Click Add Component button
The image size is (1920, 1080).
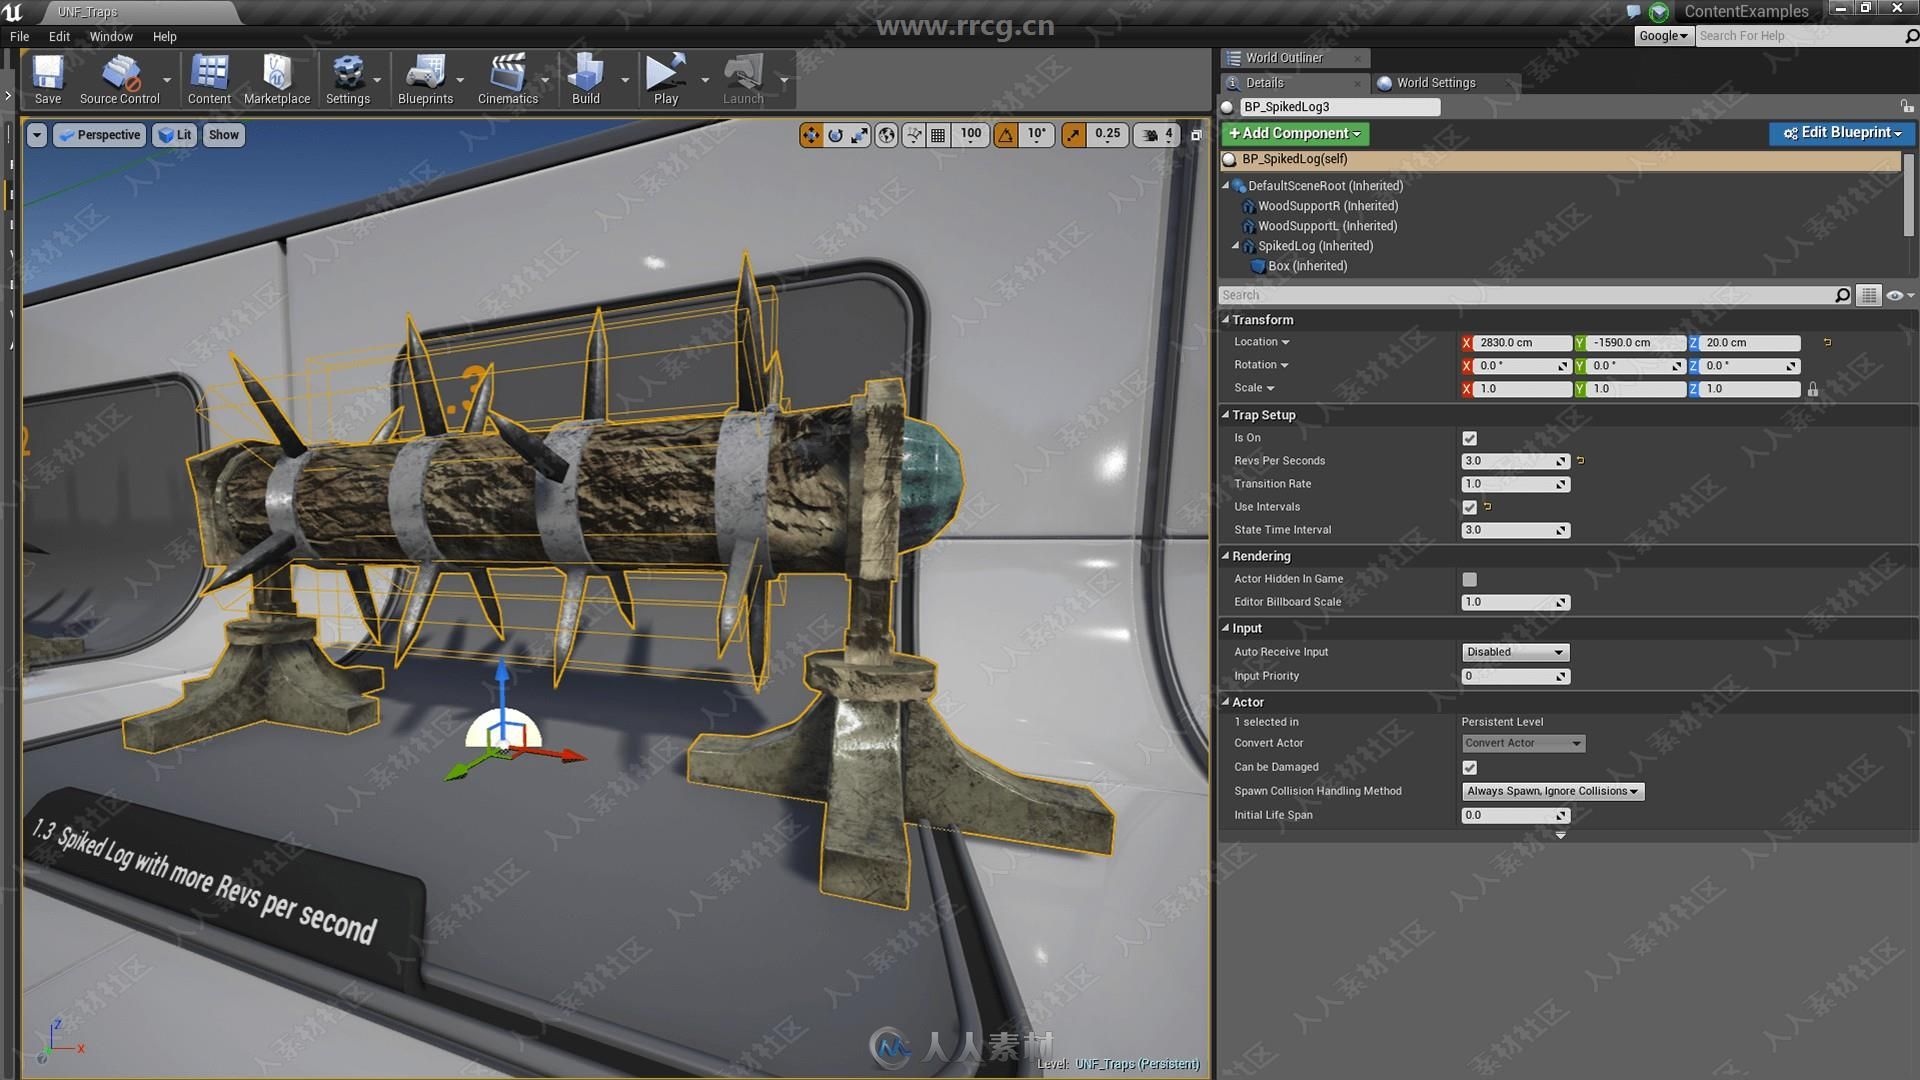(x=1294, y=132)
